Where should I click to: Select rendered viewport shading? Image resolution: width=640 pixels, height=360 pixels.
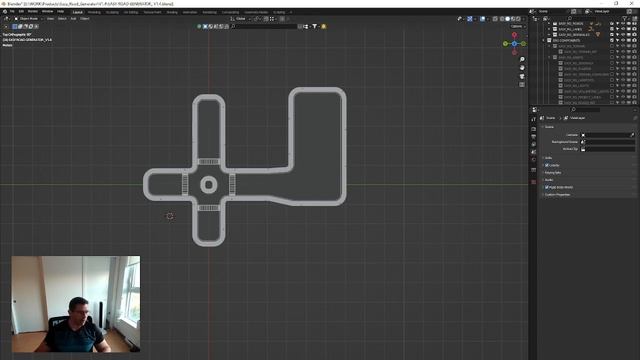518,19
